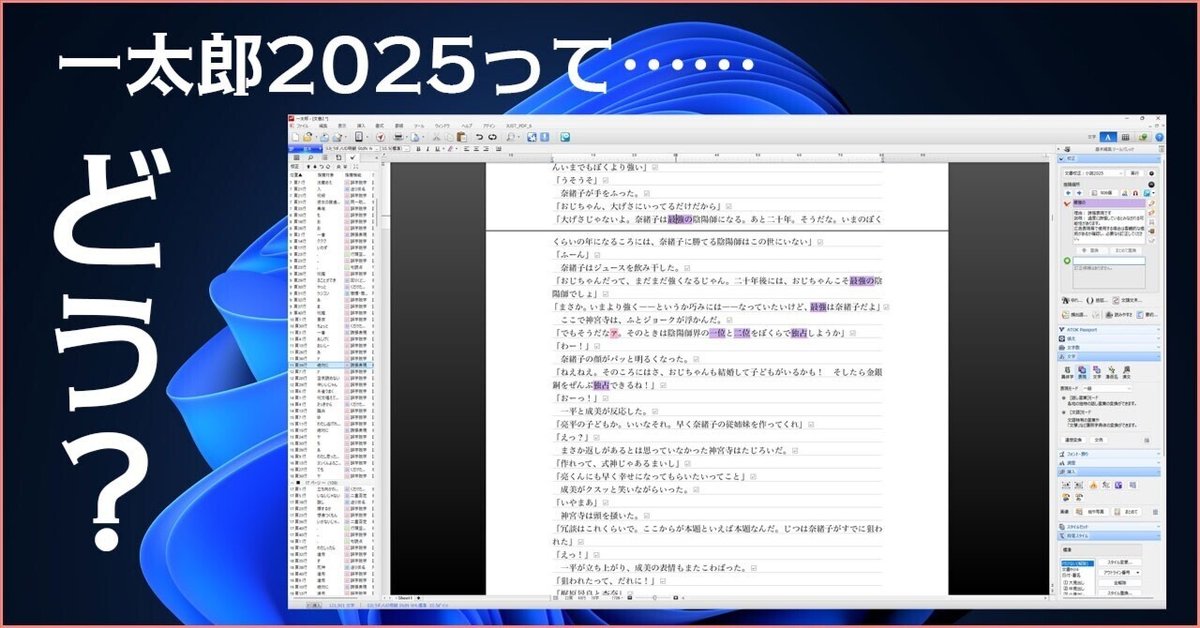
Task: Click the 実行 button in the 校正 palette
Action: tap(1133, 173)
